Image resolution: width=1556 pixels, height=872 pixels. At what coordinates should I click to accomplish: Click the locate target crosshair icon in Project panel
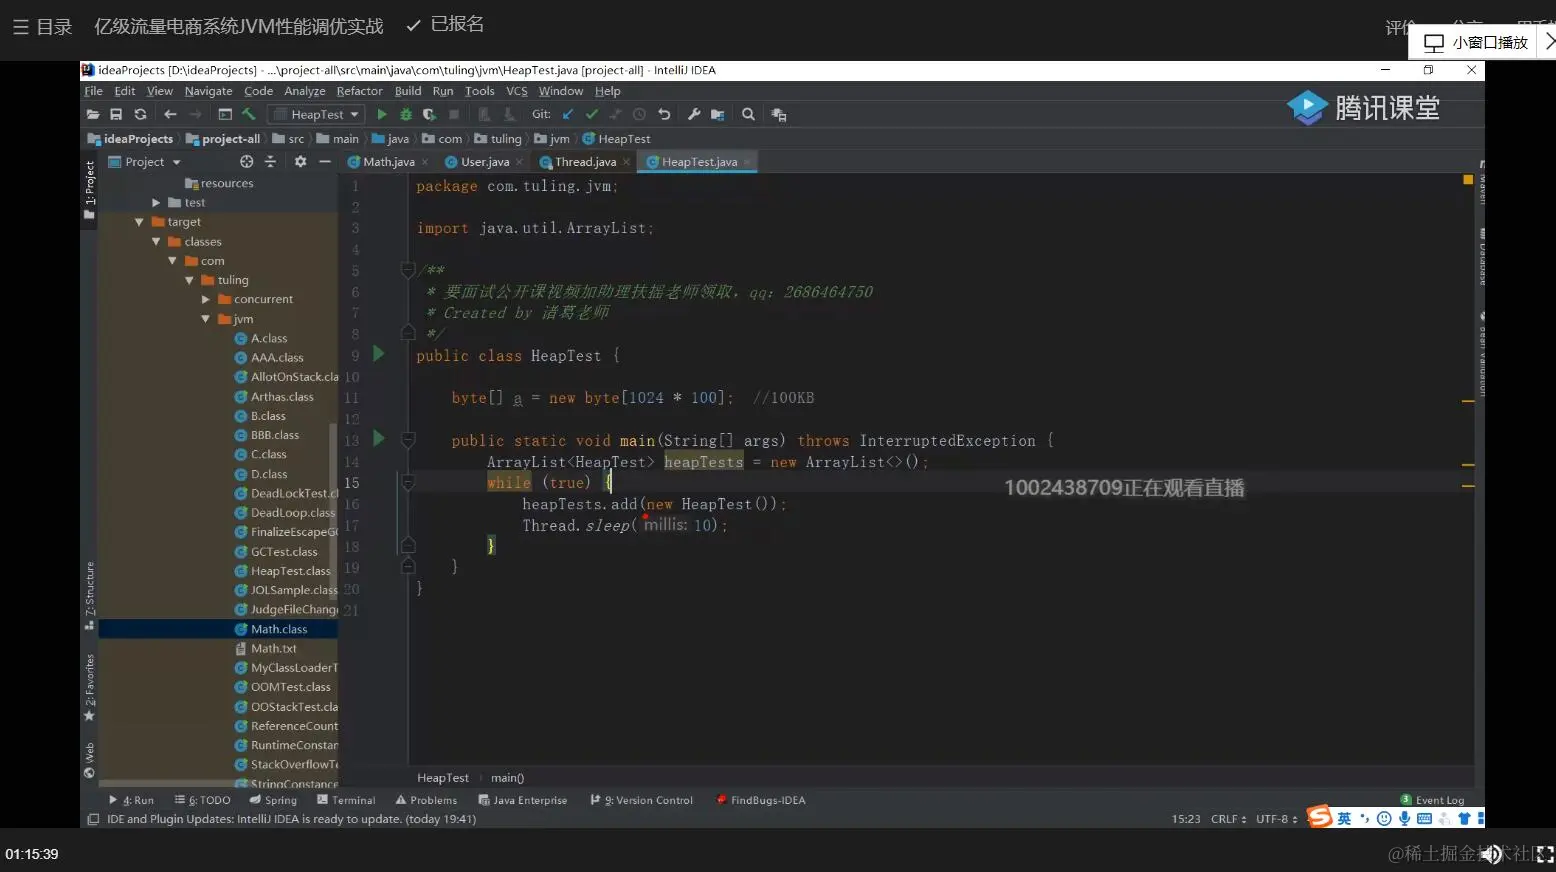pos(246,162)
